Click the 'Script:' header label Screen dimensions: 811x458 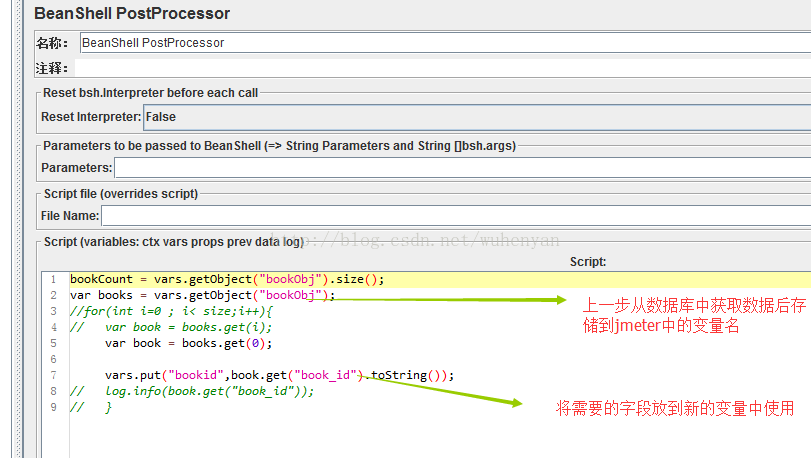click(588, 262)
